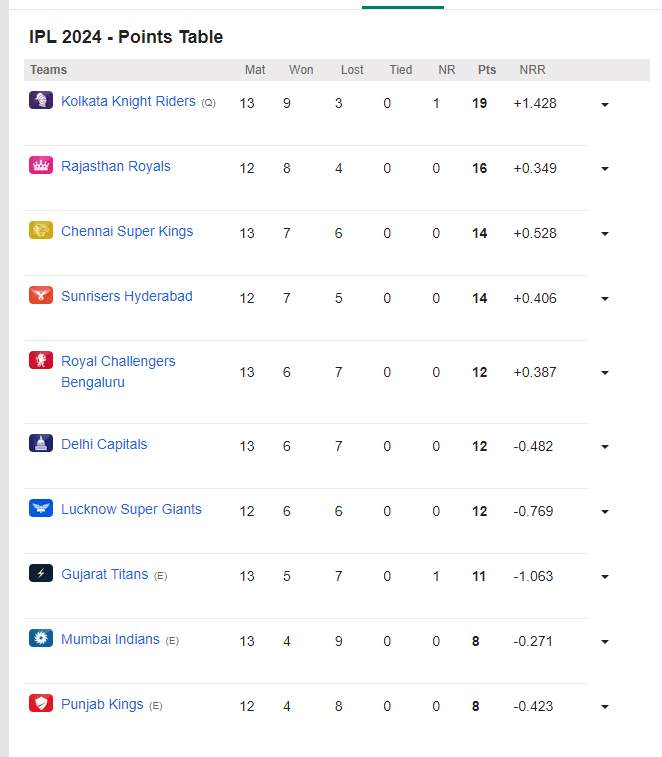Expand Punjab Kings row details arrow
662x757 pixels.
(605, 707)
